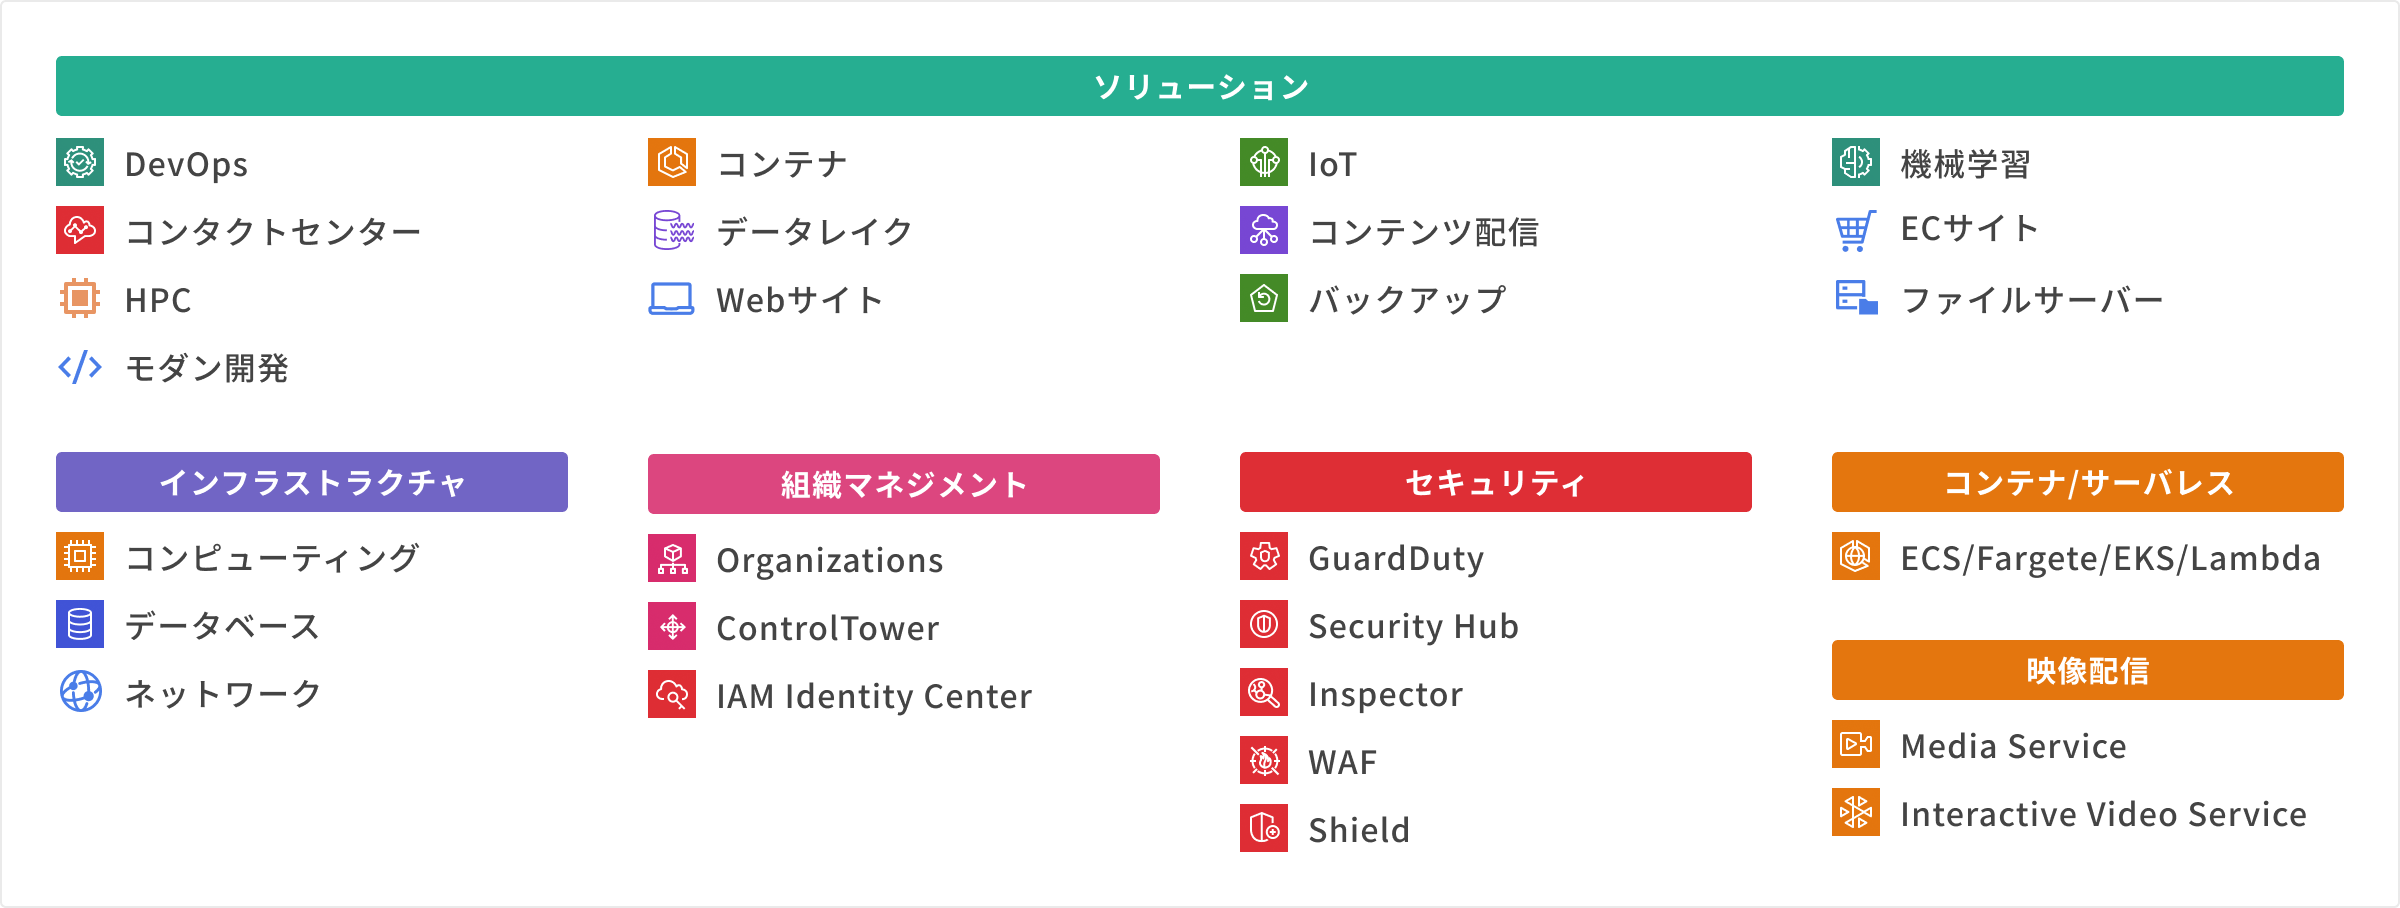Image resolution: width=2400 pixels, height=908 pixels.
Task: Click the blue データベース database icon
Action: point(80,624)
